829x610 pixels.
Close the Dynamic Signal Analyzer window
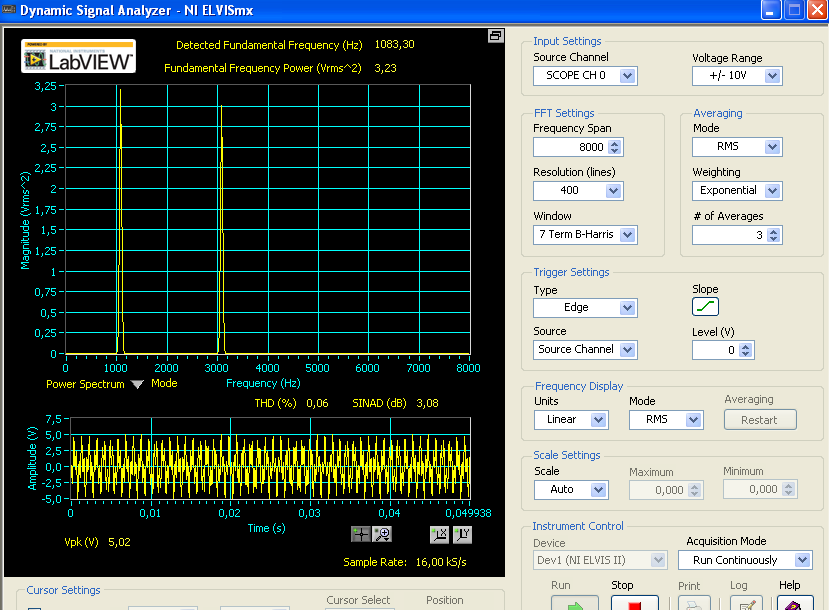[817, 10]
